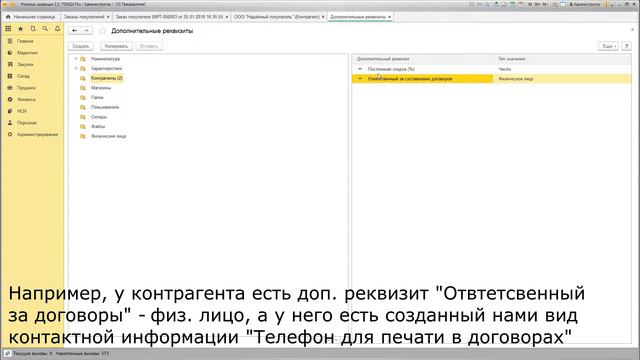The image size is (640, 360).
Task: Click status bar performance icon
Action: (7, 353)
